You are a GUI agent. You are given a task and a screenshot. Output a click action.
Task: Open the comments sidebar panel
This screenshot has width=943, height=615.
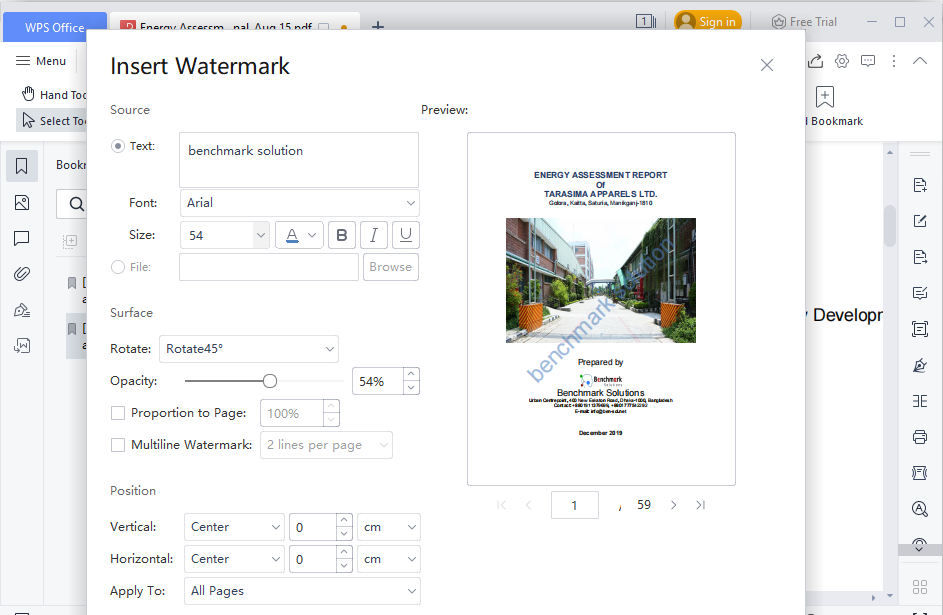[22, 239]
